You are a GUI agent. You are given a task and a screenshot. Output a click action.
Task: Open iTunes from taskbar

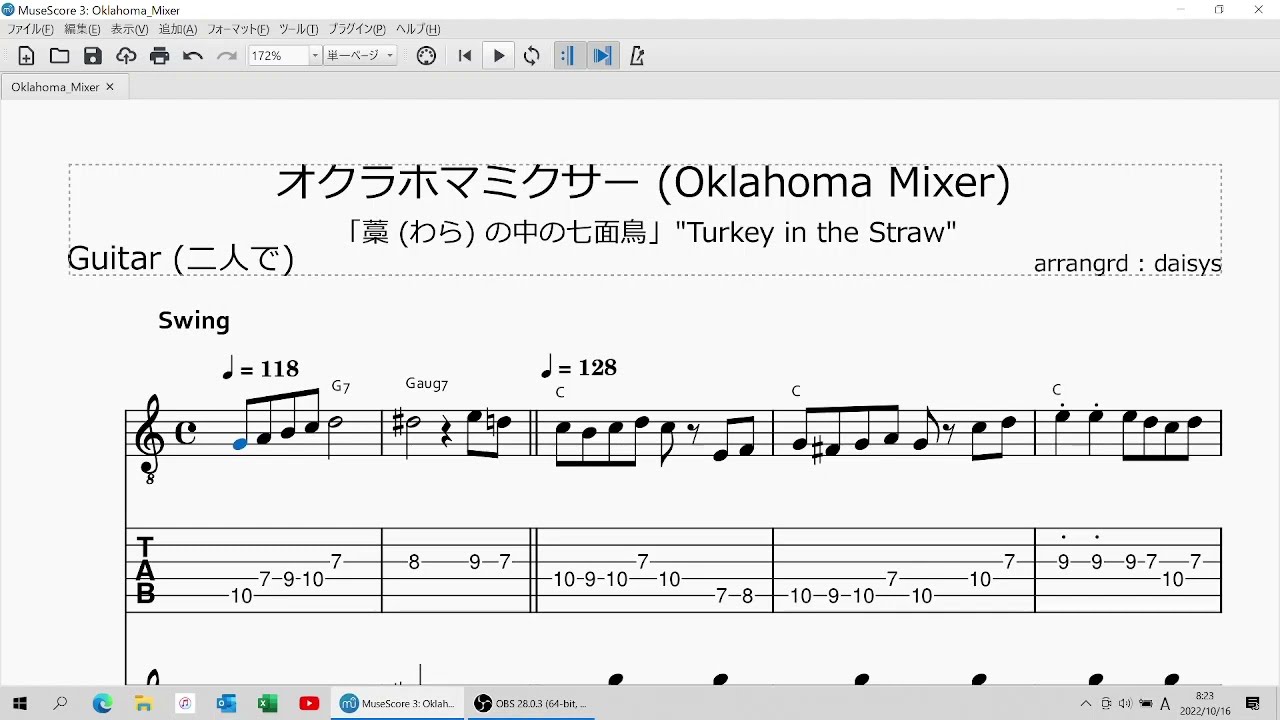pos(185,703)
